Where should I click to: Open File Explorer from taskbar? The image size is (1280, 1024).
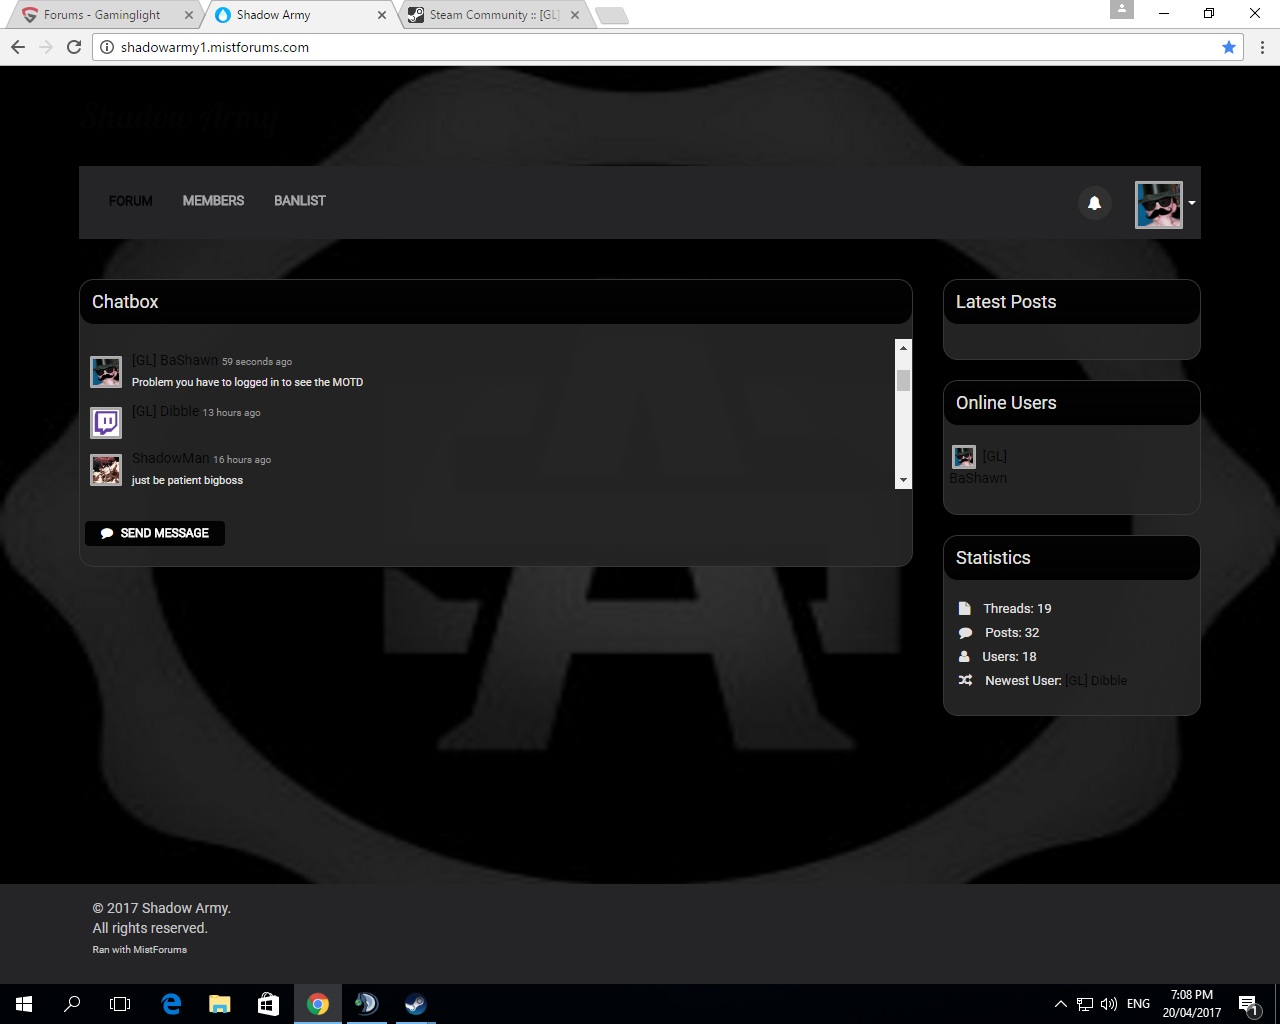pyautogui.click(x=220, y=1004)
